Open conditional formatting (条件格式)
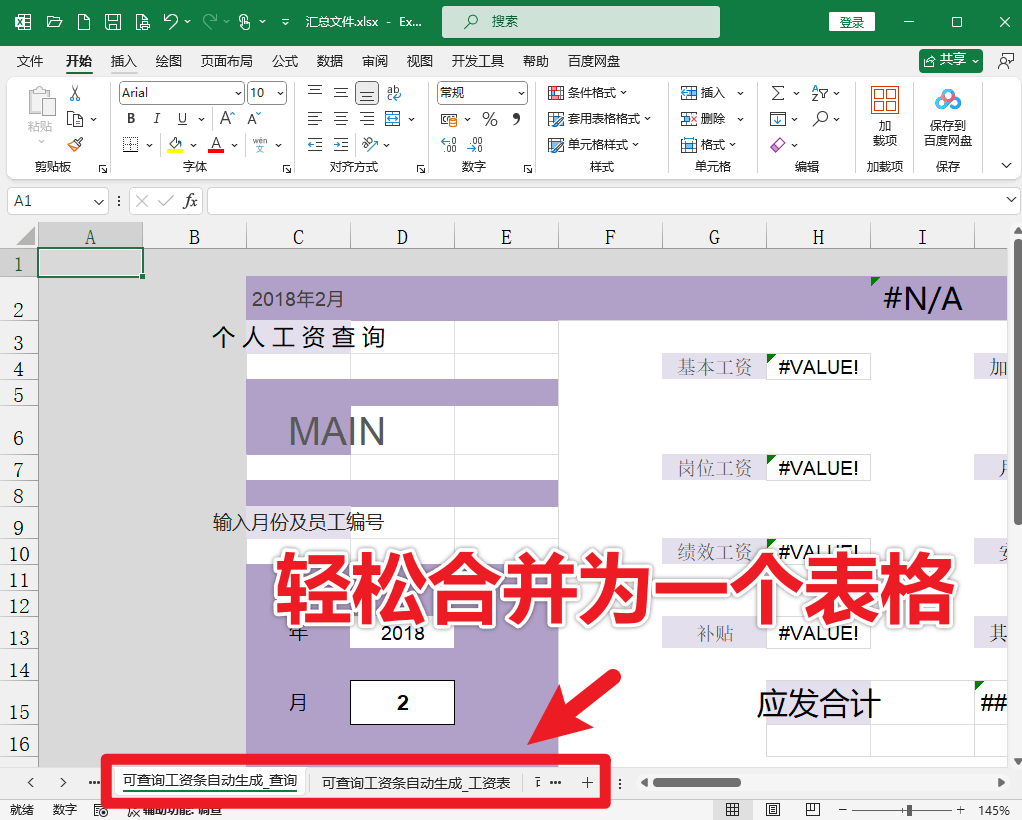 (588, 92)
